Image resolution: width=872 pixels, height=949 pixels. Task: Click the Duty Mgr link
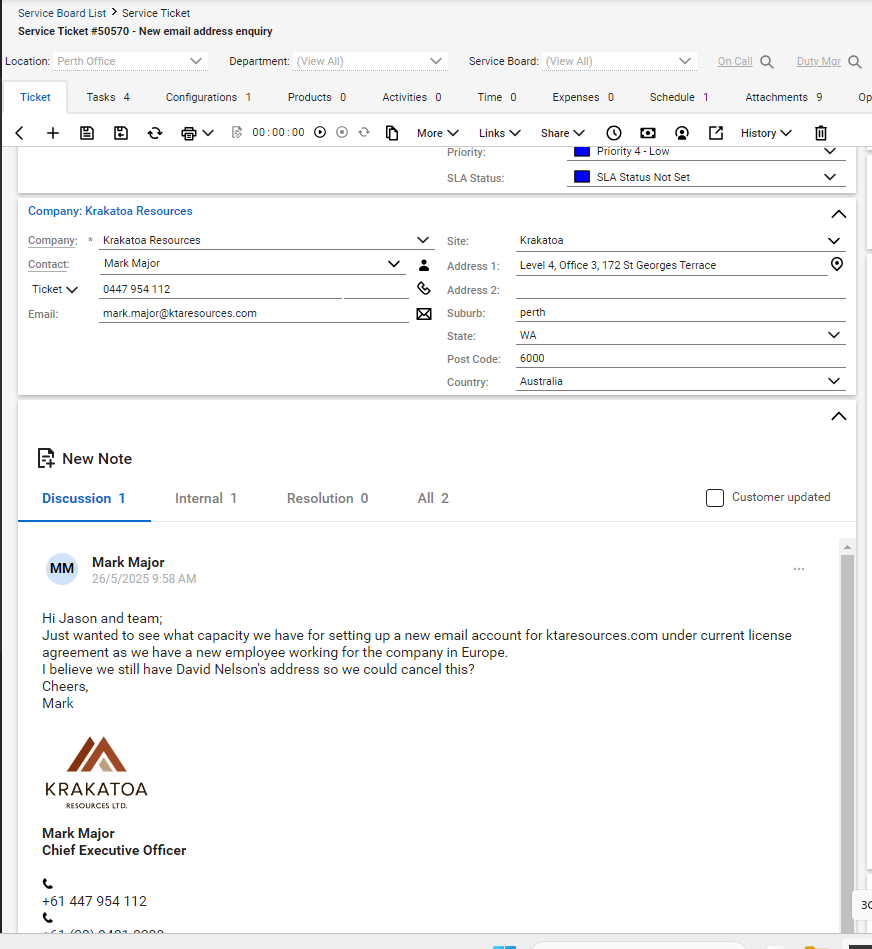pos(818,61)
